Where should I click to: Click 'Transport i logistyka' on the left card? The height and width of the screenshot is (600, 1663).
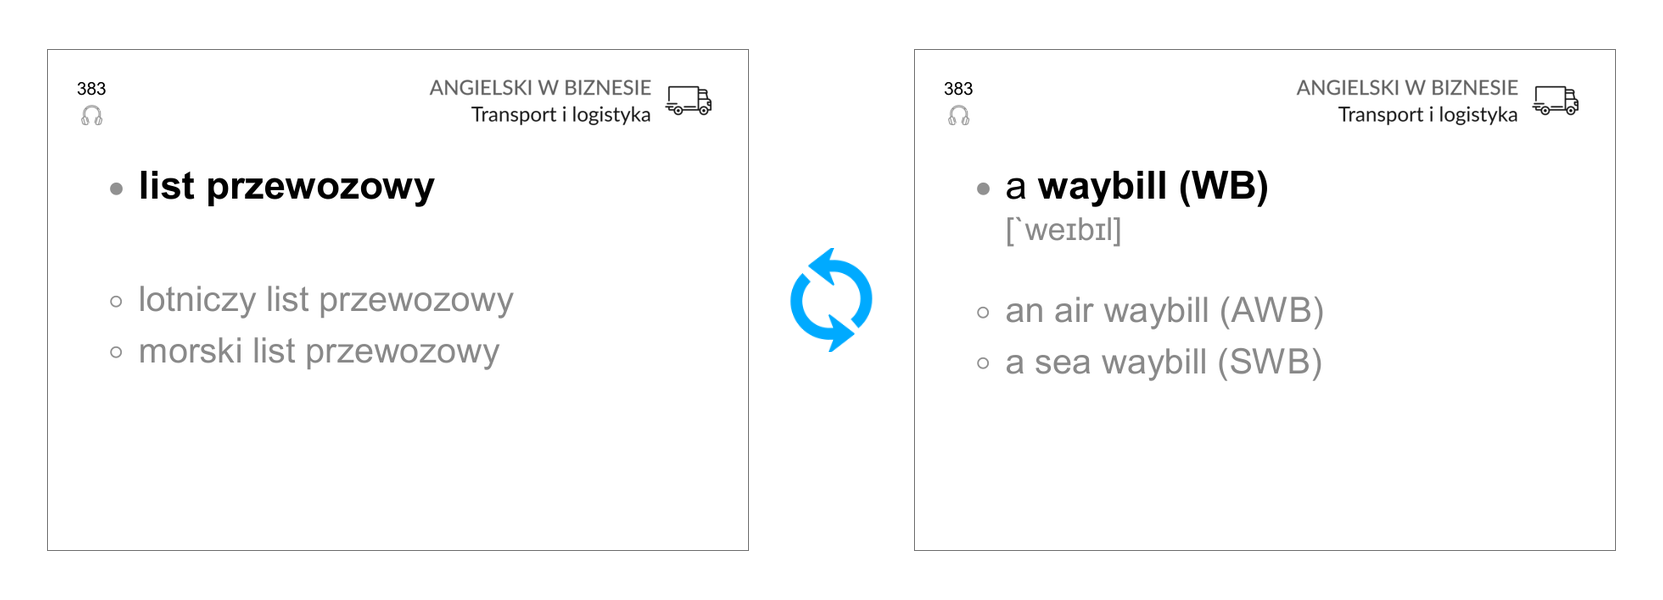click(560, 115)
